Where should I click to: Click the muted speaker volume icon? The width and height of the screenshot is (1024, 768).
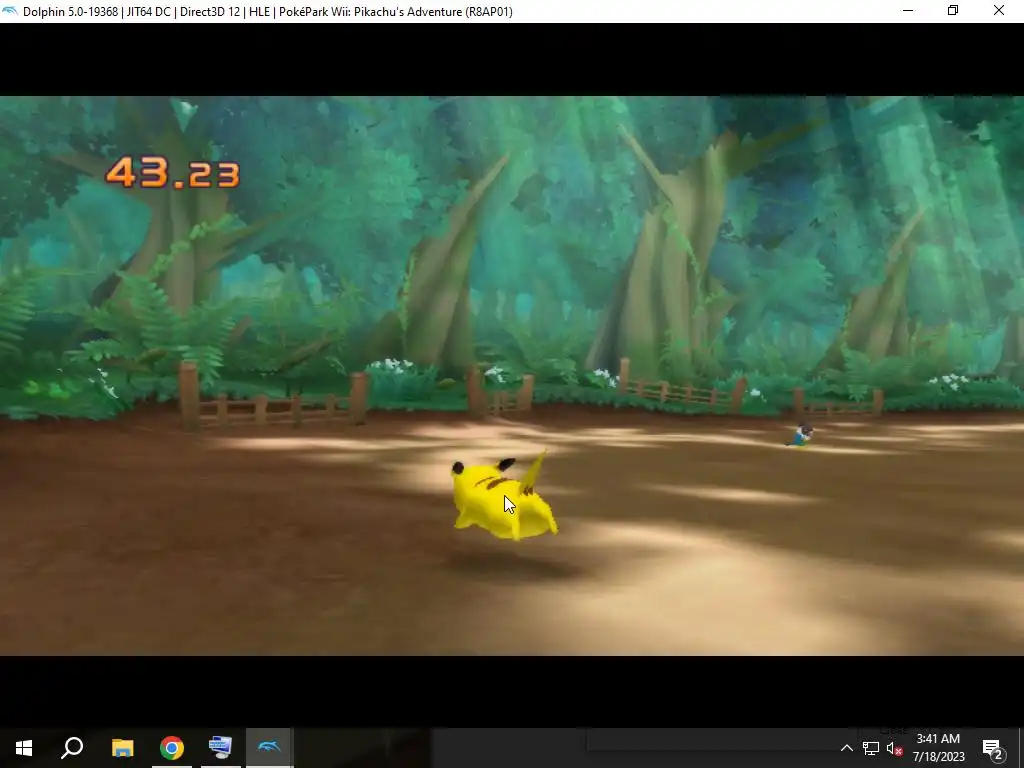click(895, 749)
